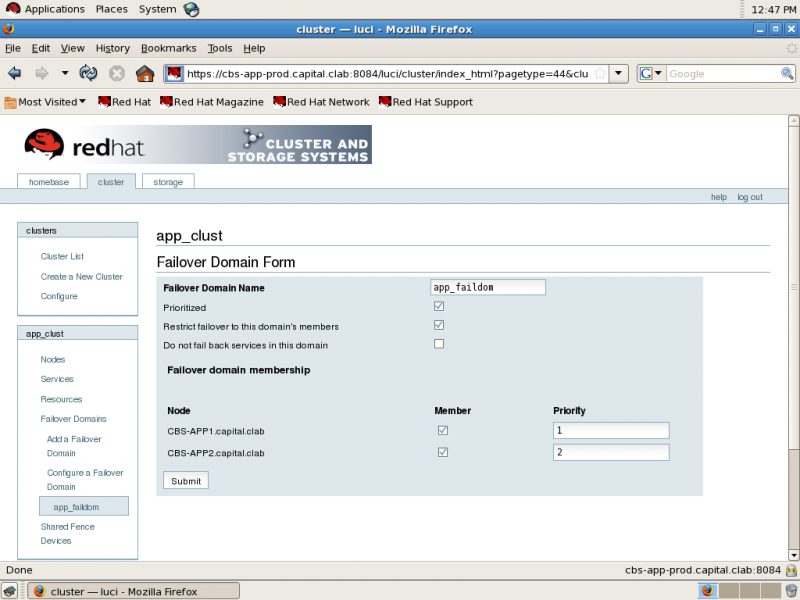Open the Bookmarks menu
Screen dimensions: 800x600
pyautogui.click(x=168, y=48)
